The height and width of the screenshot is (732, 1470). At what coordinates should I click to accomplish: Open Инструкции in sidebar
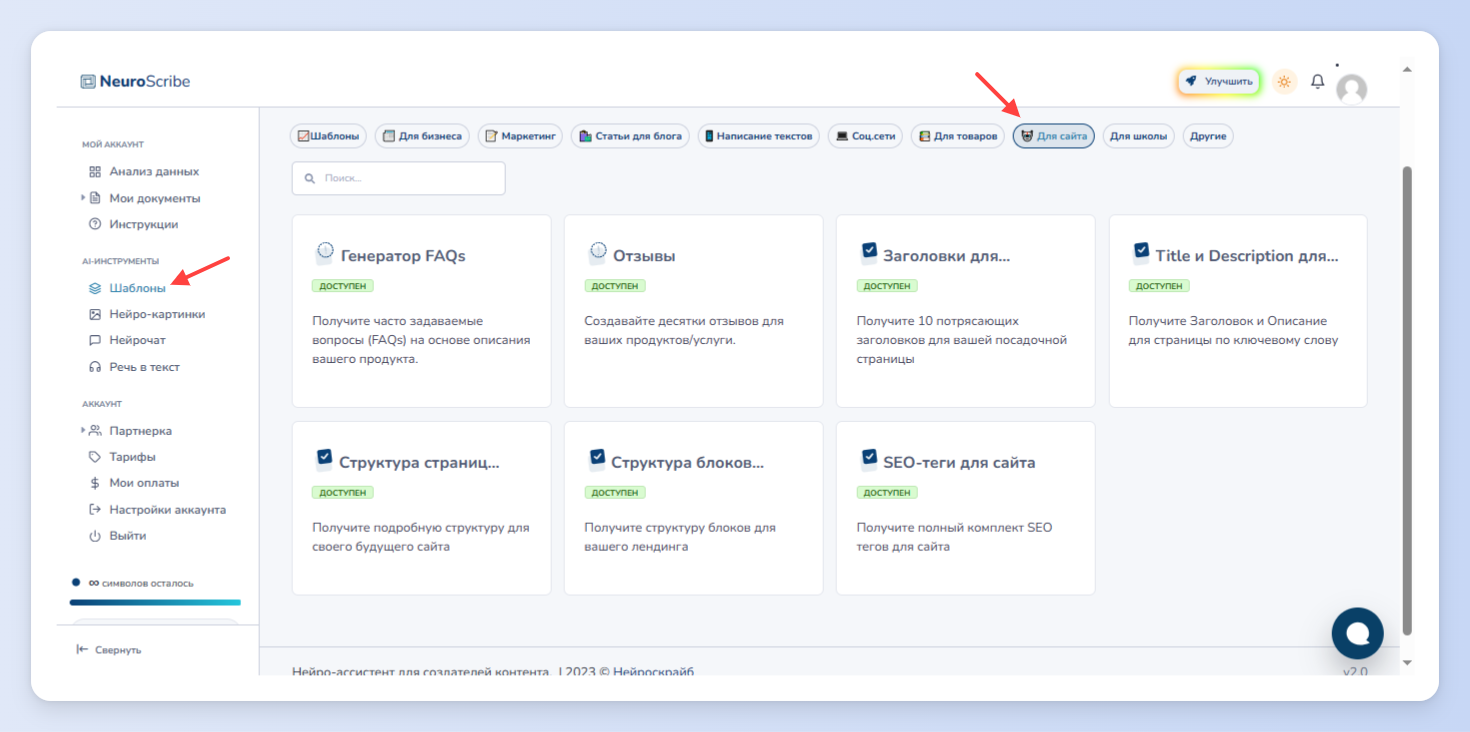[x=144, y=224]
